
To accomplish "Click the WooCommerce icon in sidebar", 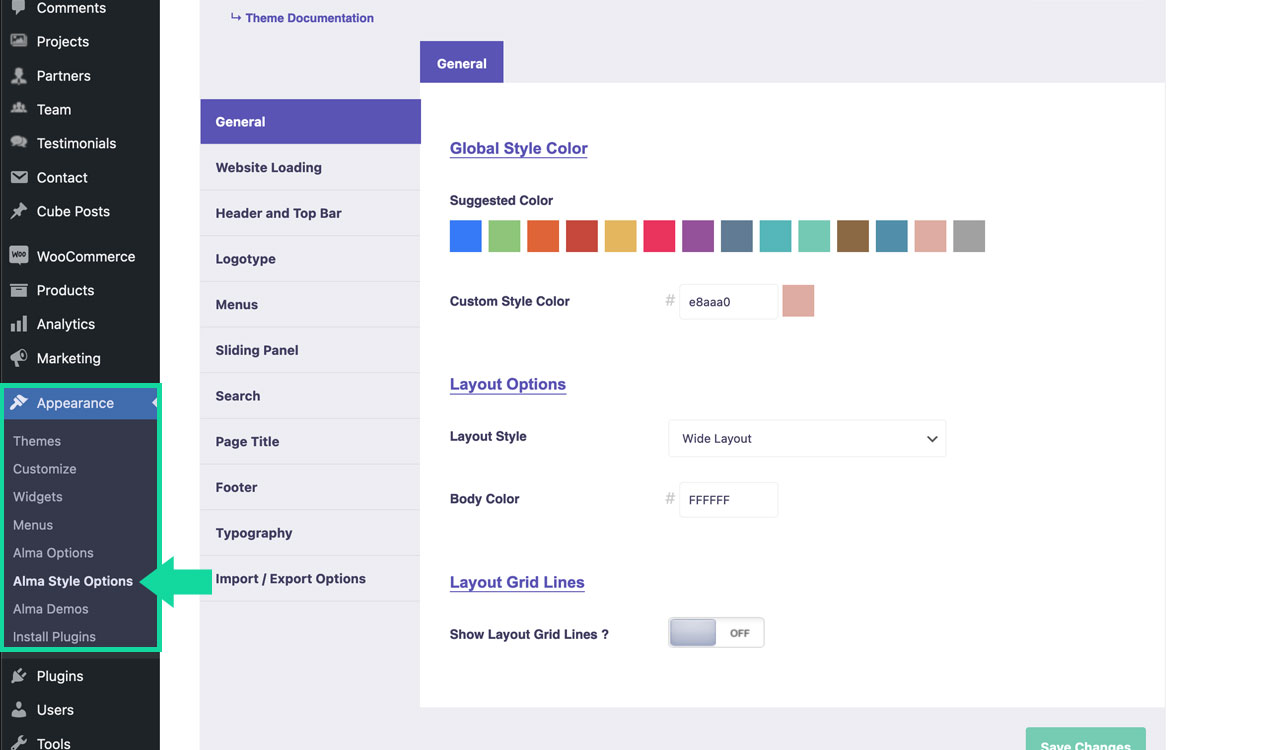I will 18,256.
